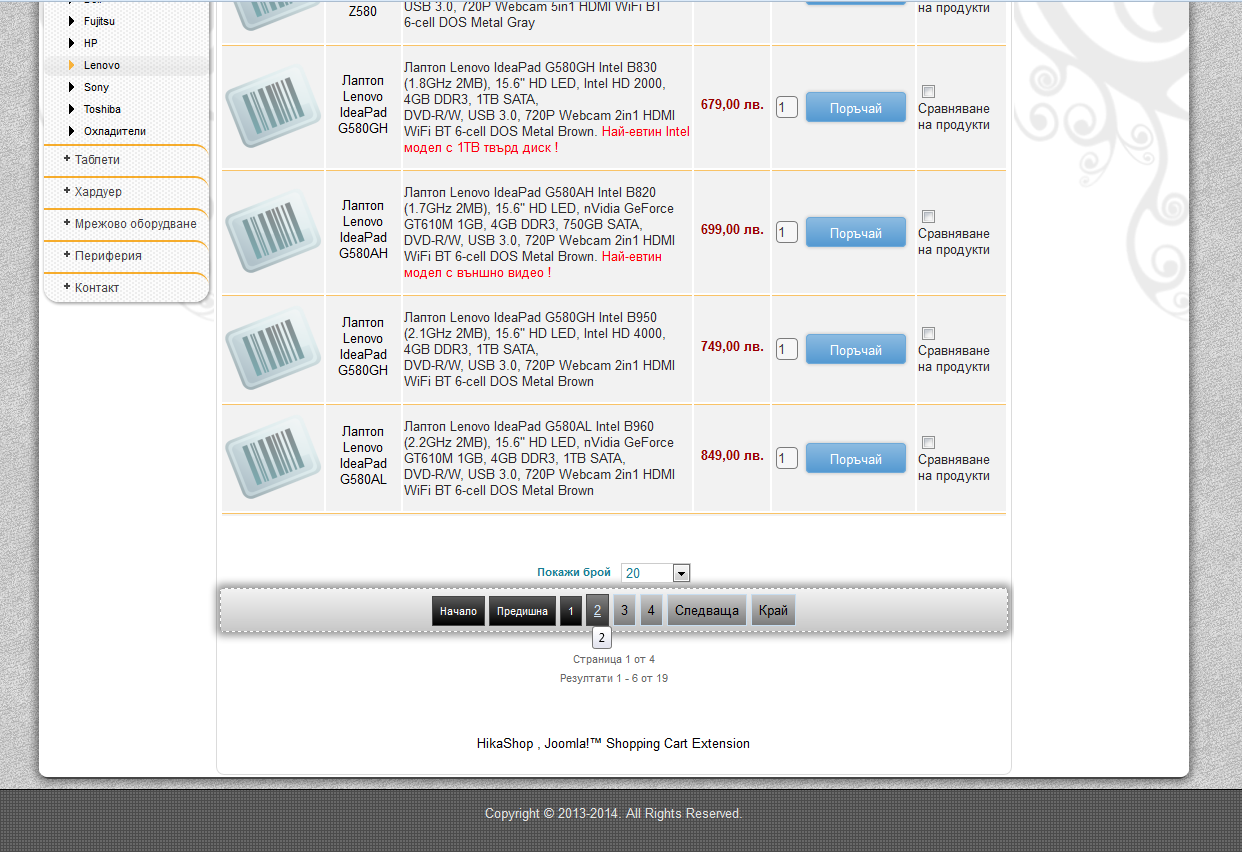1242x852 pixels.
Task: Click the HP category arrow icon
Action: 71,43
